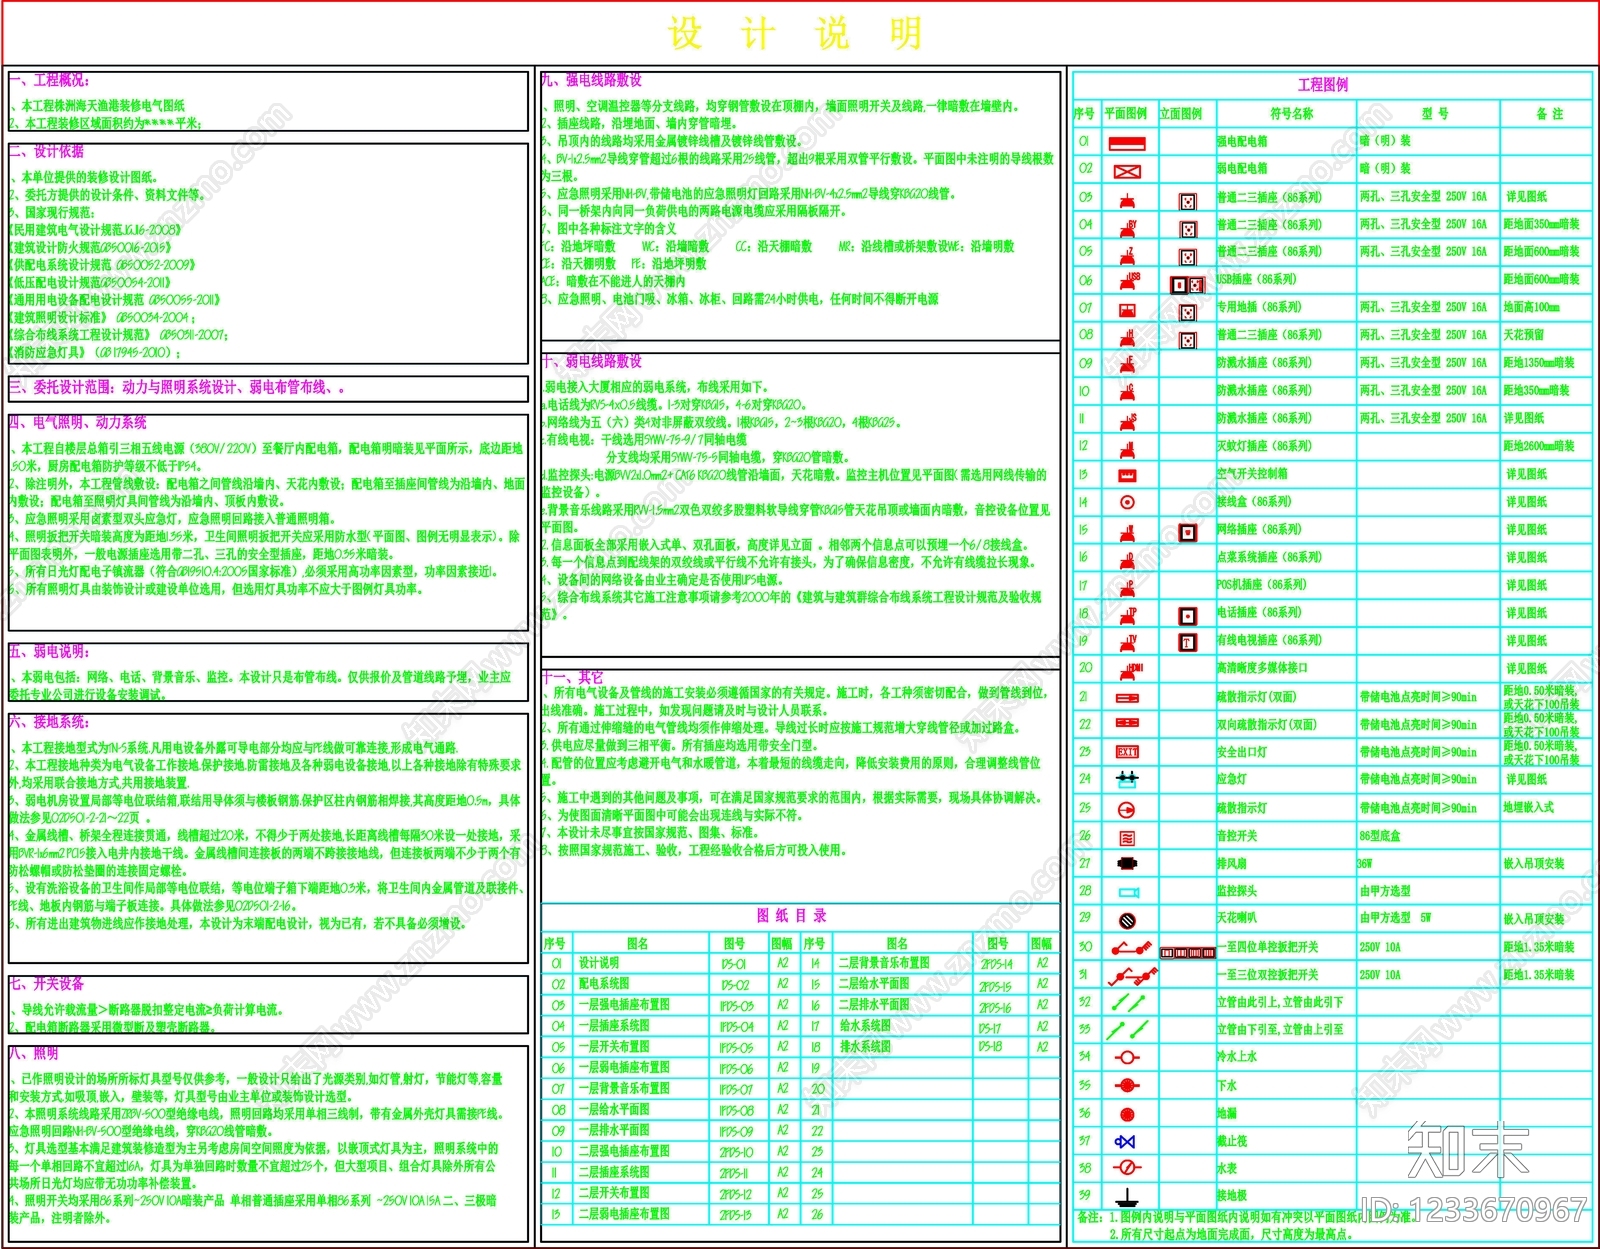This screenshot has width=1600, height=1249.
Task: Click the TV elevation symbol for 有线电视插座
Action: pyautogui.click(x=1187, y=642)
